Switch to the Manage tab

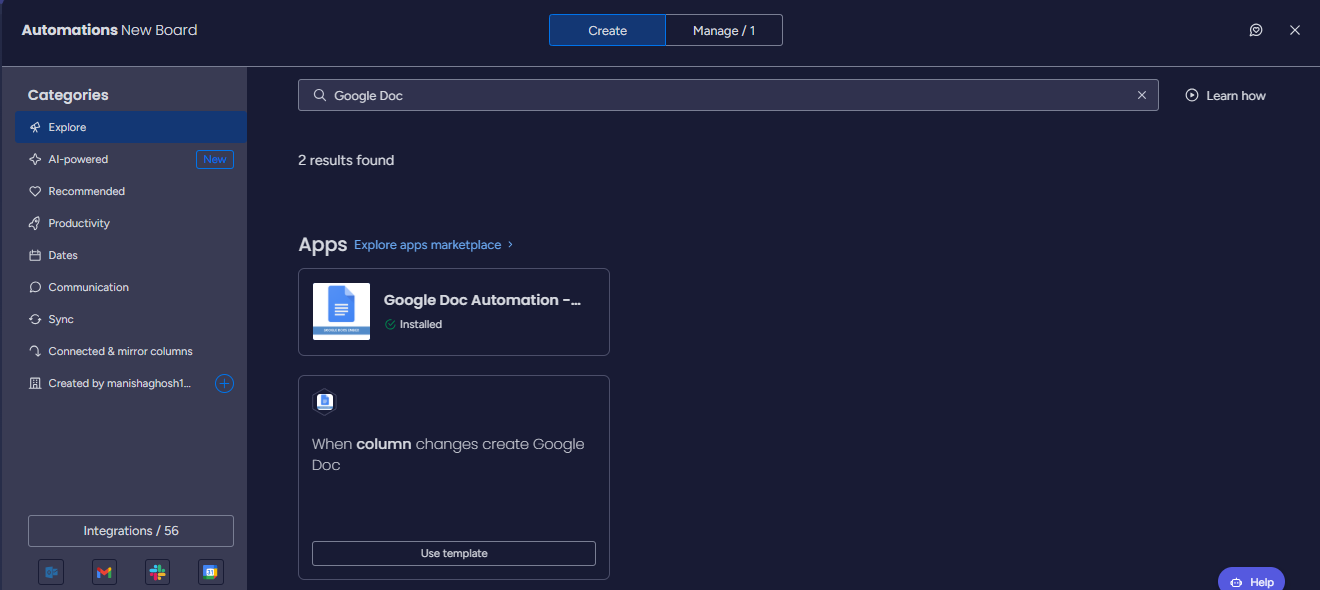click(x=724, y=30)
